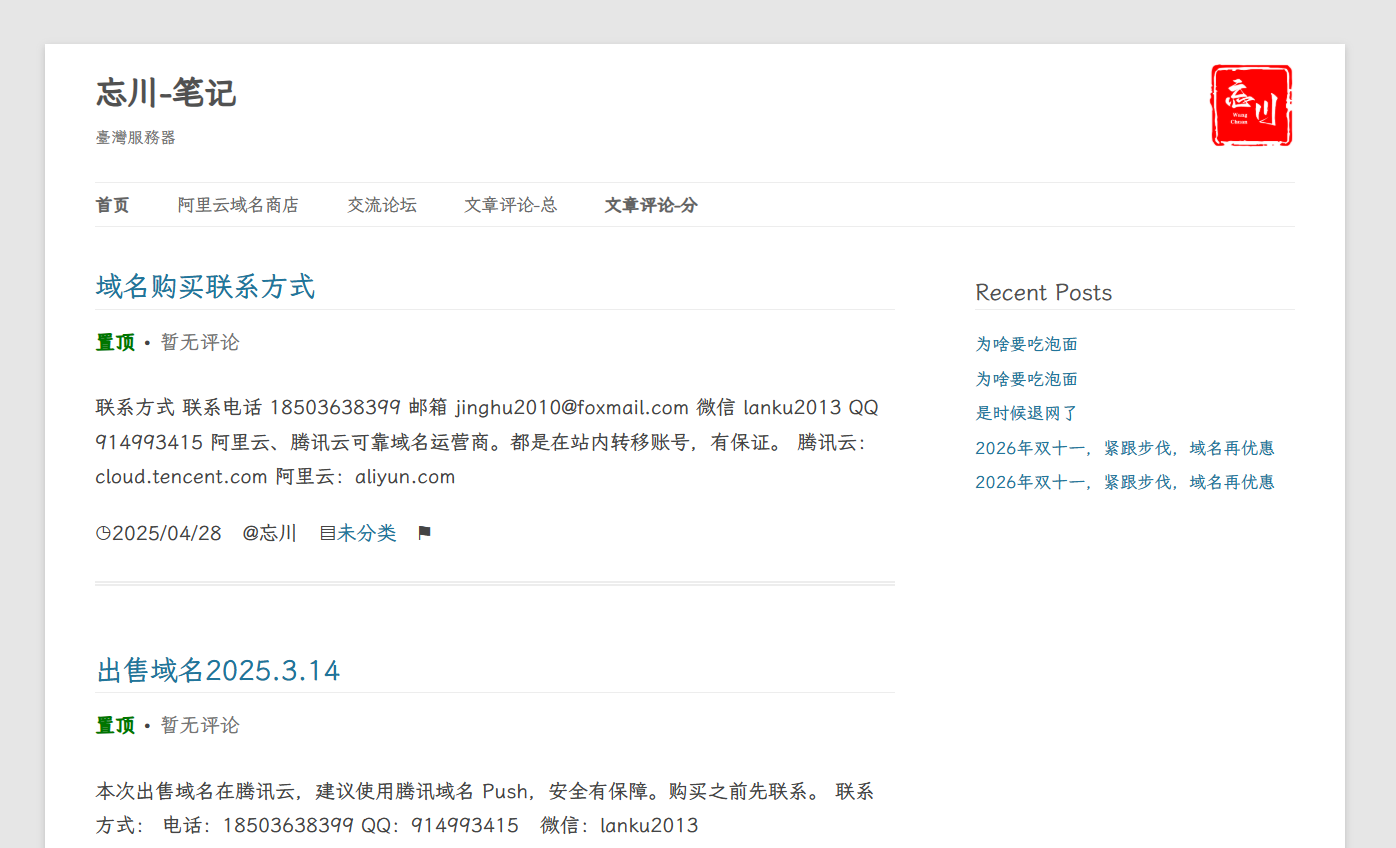1396x848 pixels.
Task: Open the post 出售域名2025.3.14
Action: click(218, 670)
